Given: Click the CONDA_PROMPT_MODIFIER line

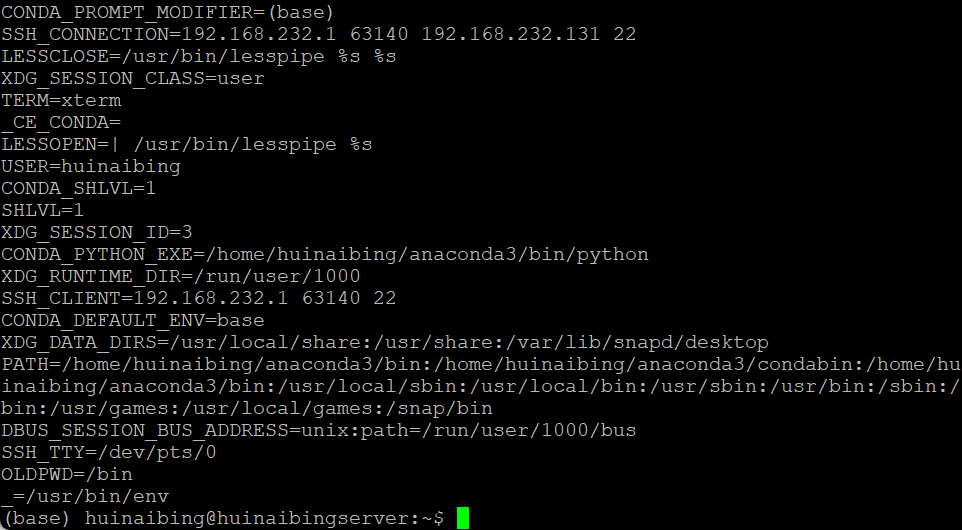Looking at the screenshot, I should (x=168, y=12).
